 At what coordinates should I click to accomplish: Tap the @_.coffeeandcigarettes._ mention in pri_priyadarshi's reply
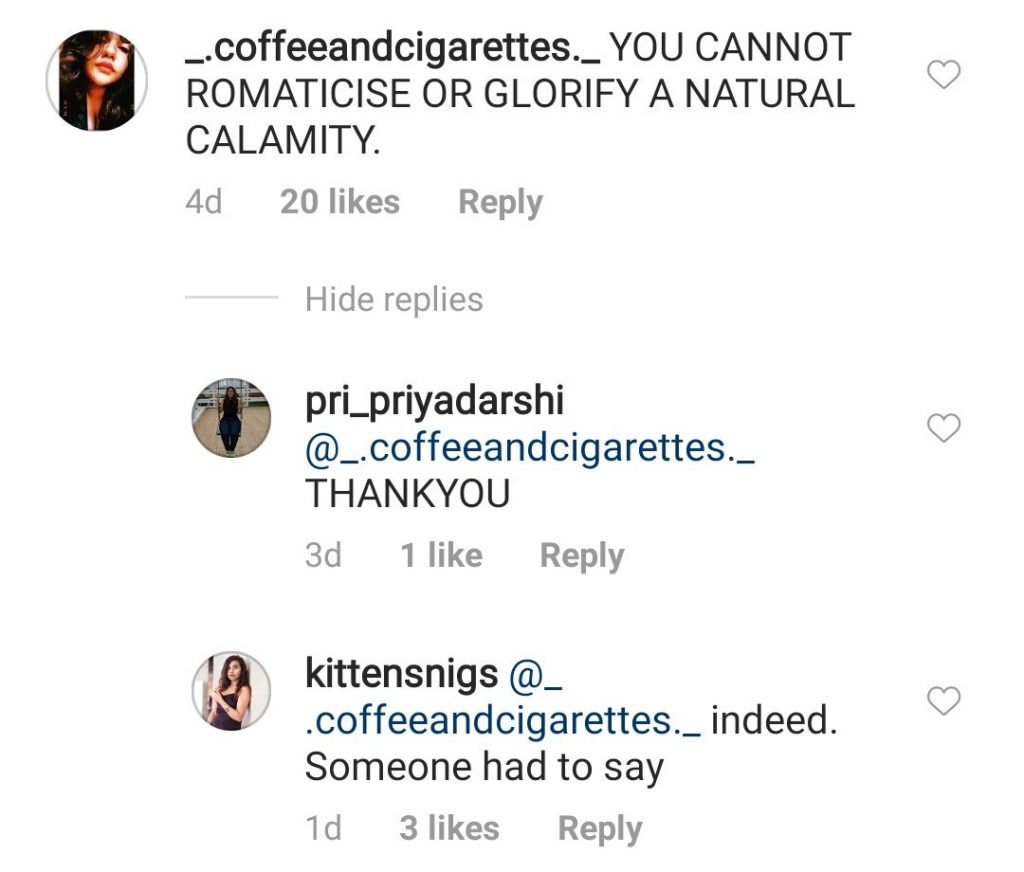[x=530, y=448]
